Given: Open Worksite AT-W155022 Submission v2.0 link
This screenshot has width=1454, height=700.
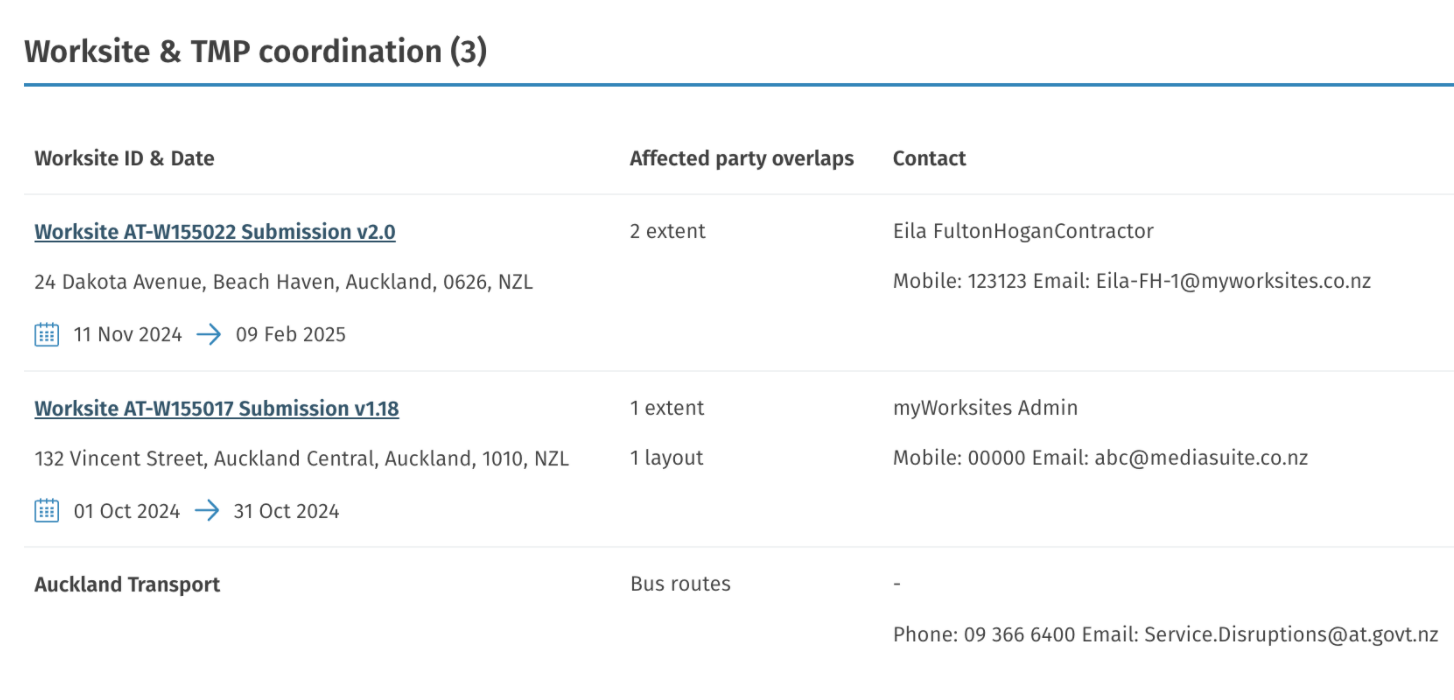Looking at the screenshot, I should [x=215, y=232].
